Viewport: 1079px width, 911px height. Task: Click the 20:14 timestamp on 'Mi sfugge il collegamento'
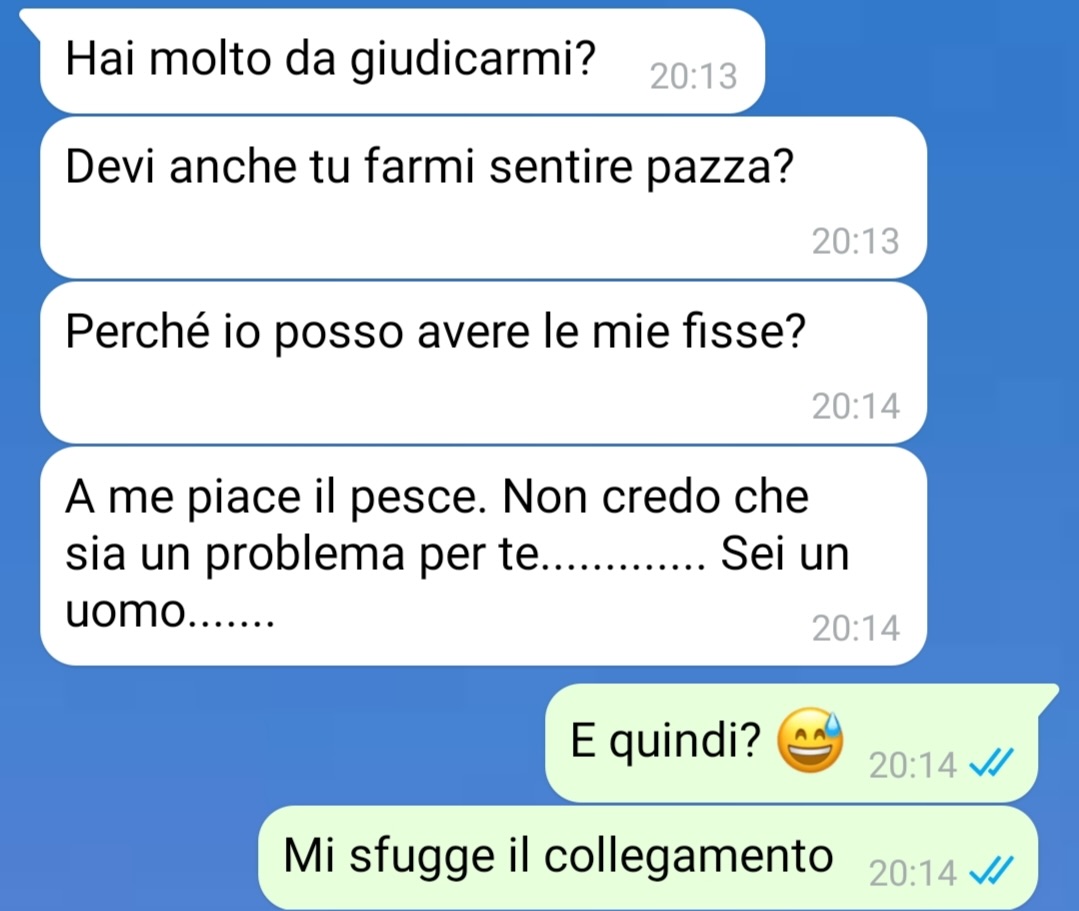click(912, 874)
